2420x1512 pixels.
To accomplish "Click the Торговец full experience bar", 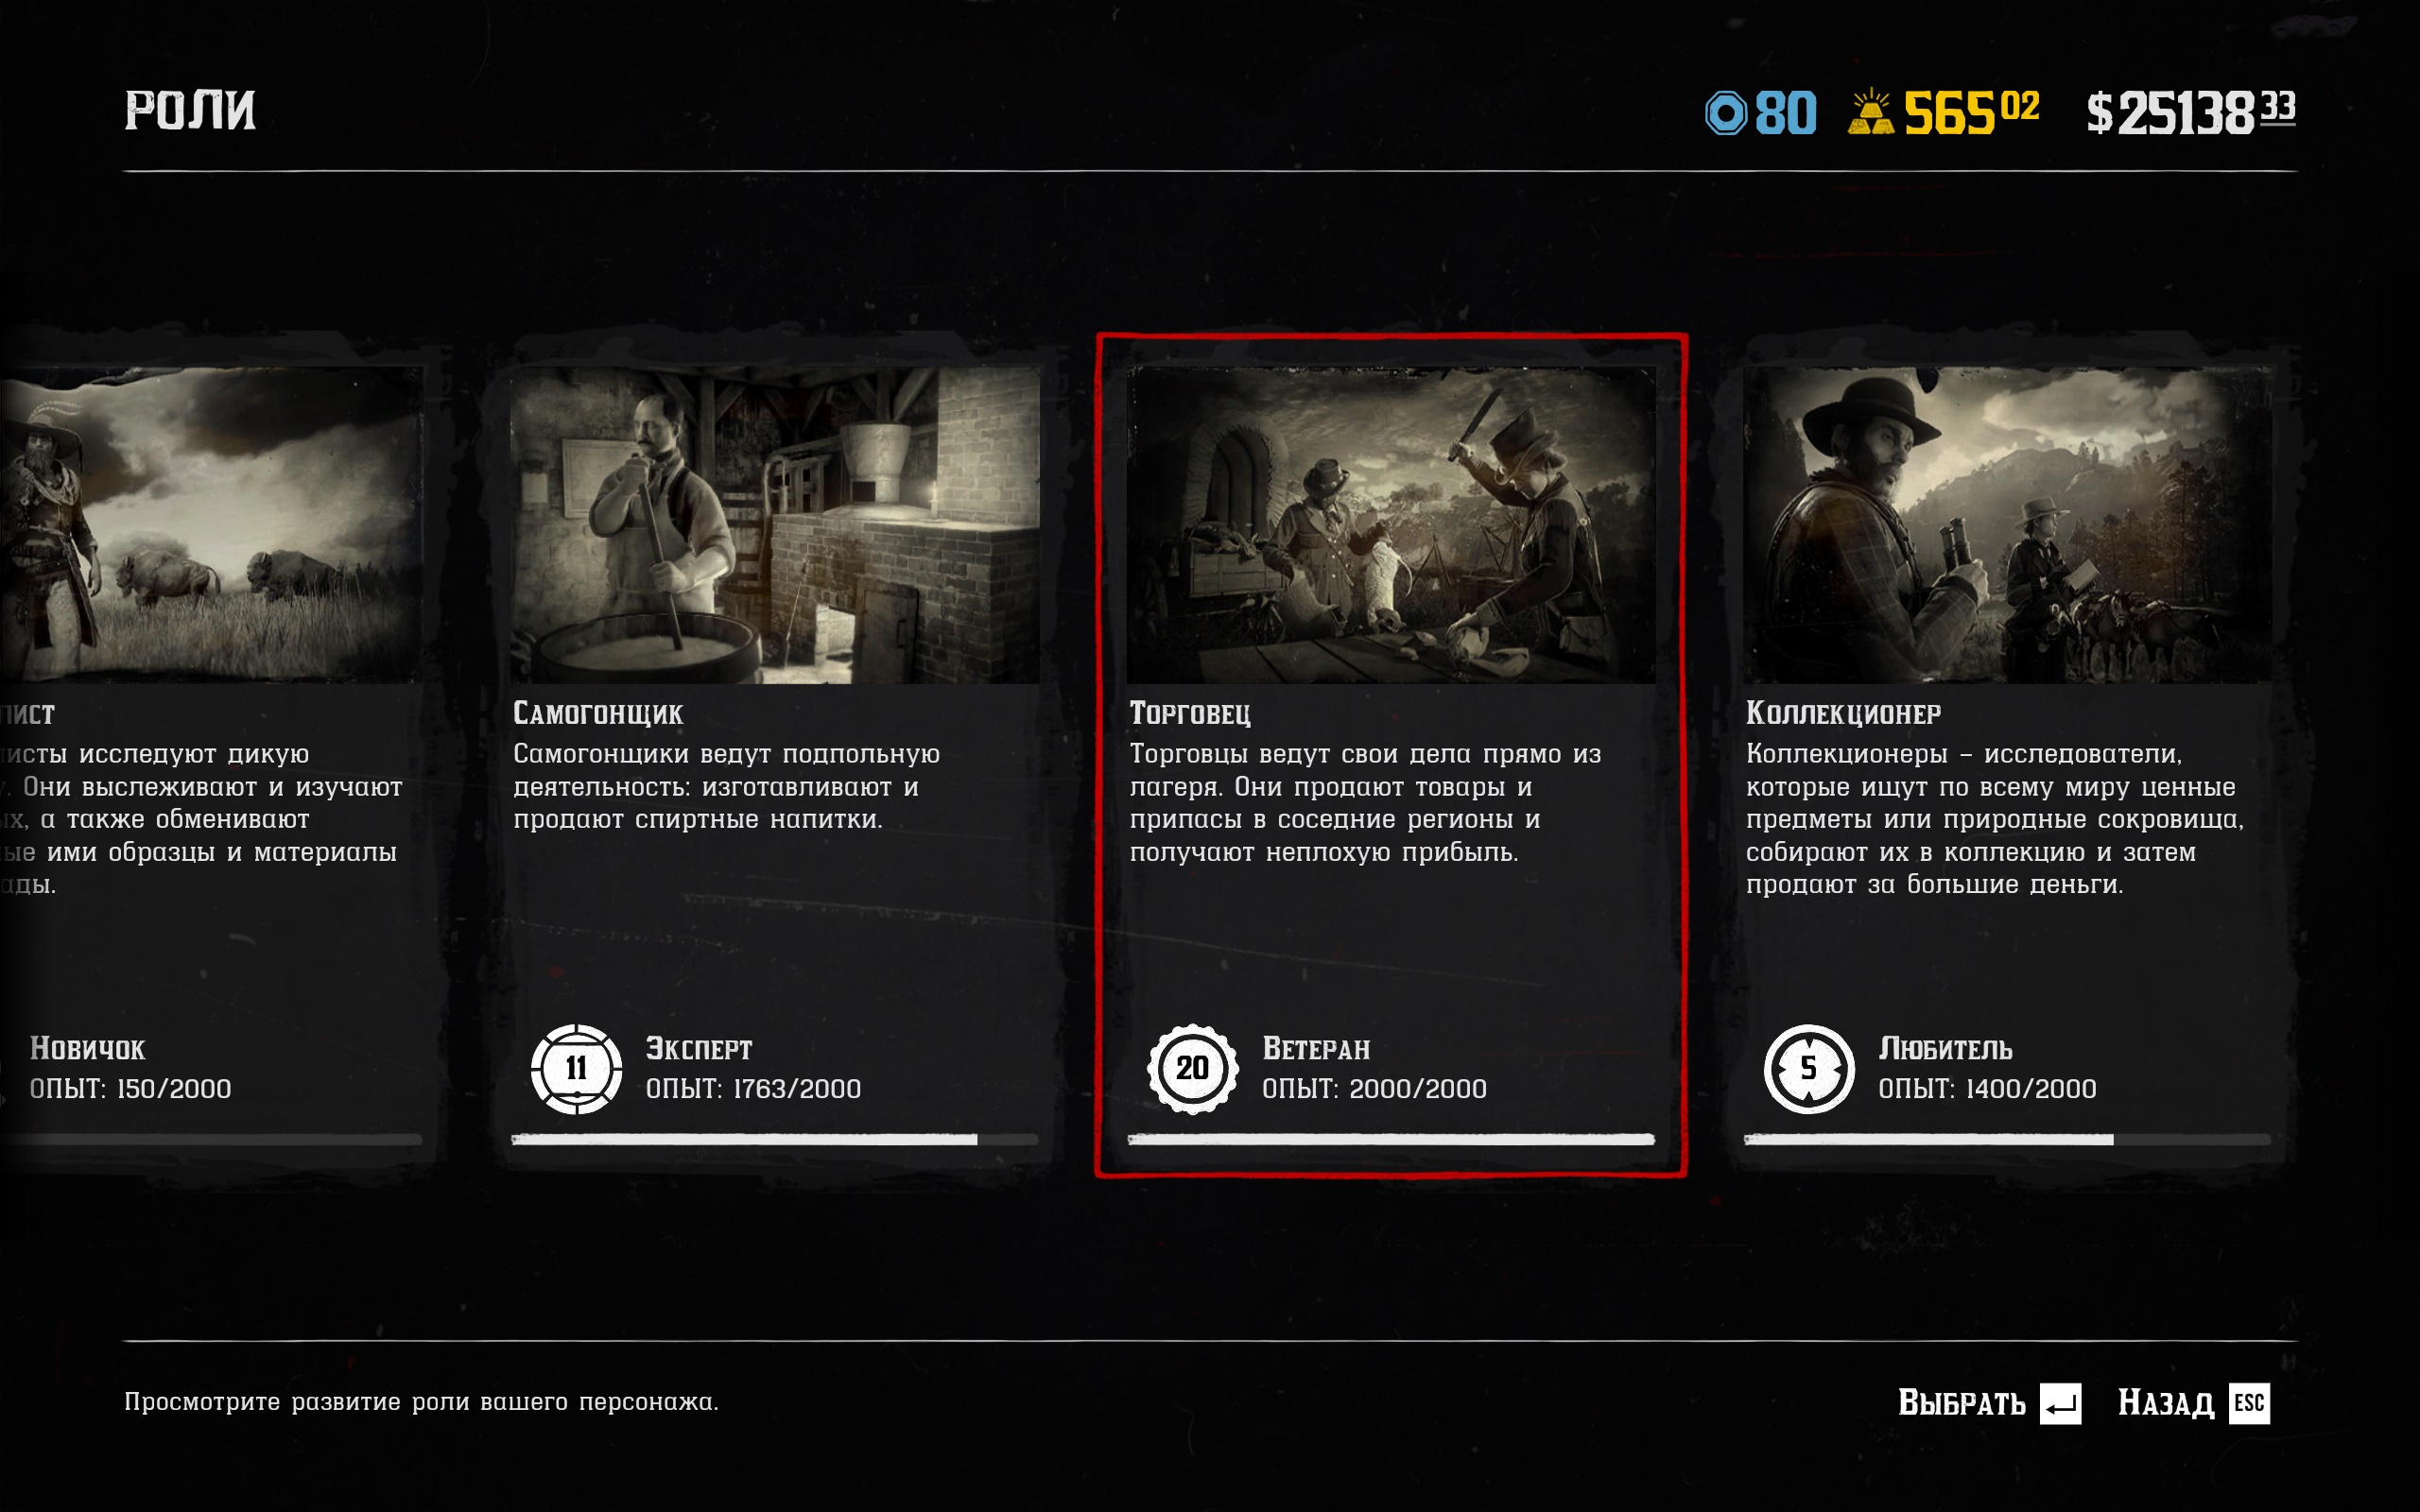I will click(1391, 1139).
